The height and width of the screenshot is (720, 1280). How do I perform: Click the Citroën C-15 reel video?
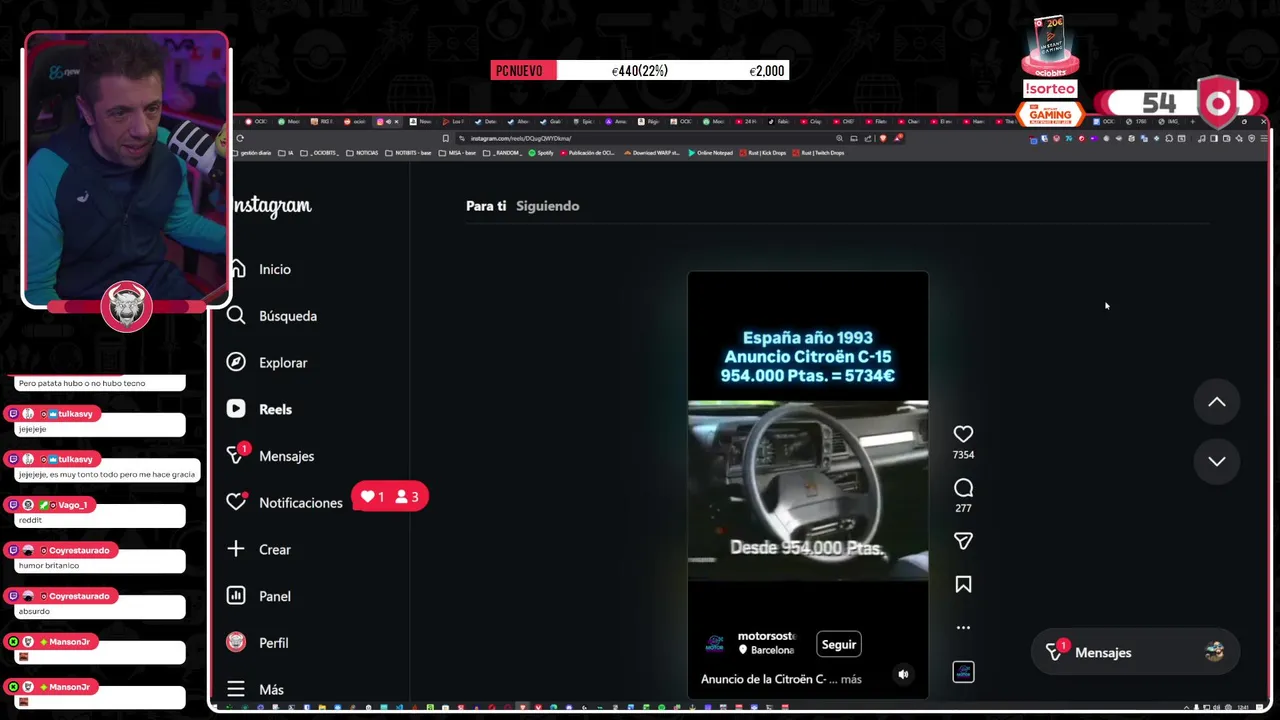pos(808,485)
